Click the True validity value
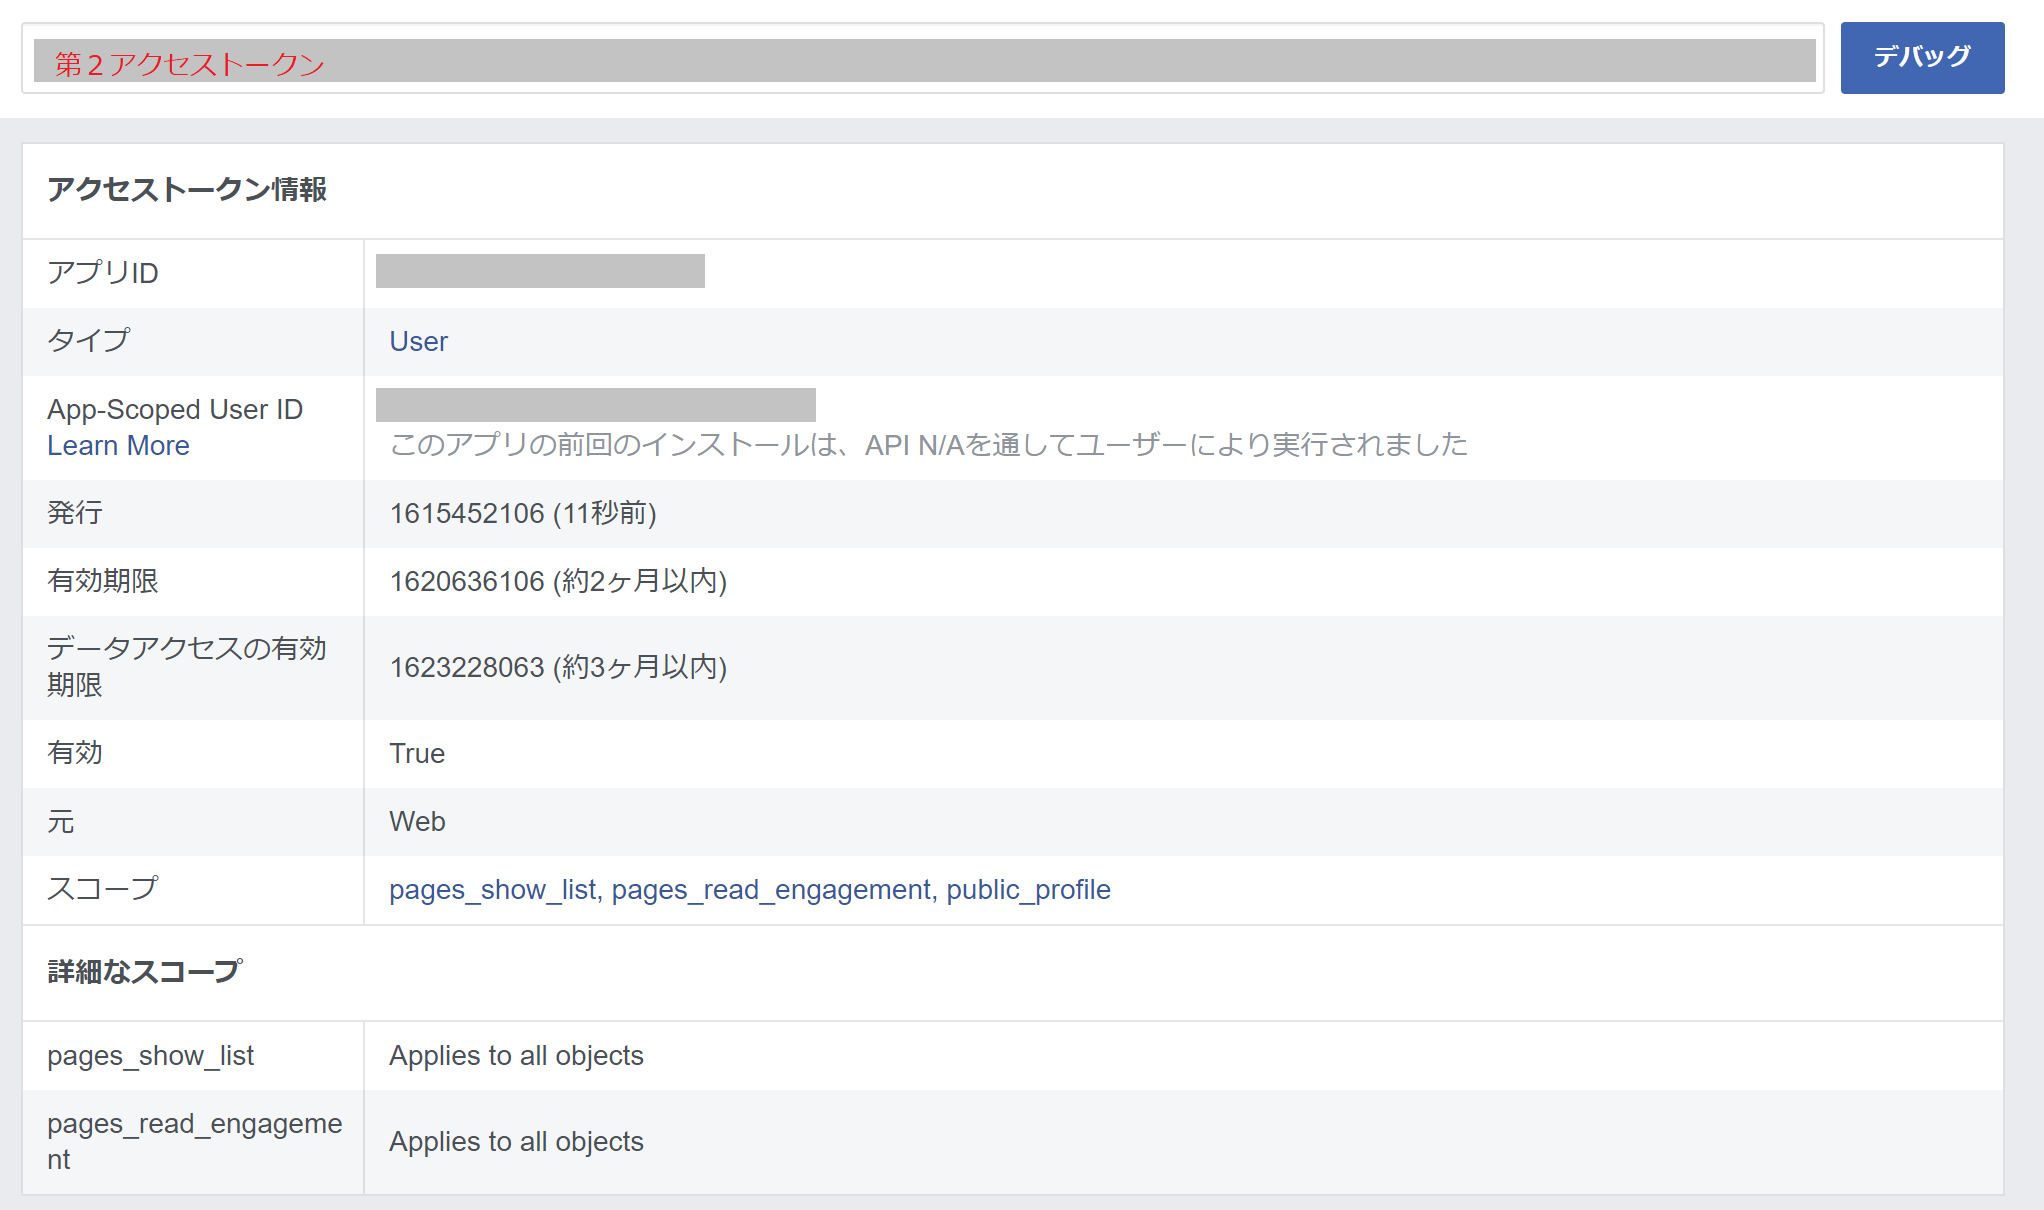Image resolution: width=2044 pixels, height=1210 pixels. 417,754
